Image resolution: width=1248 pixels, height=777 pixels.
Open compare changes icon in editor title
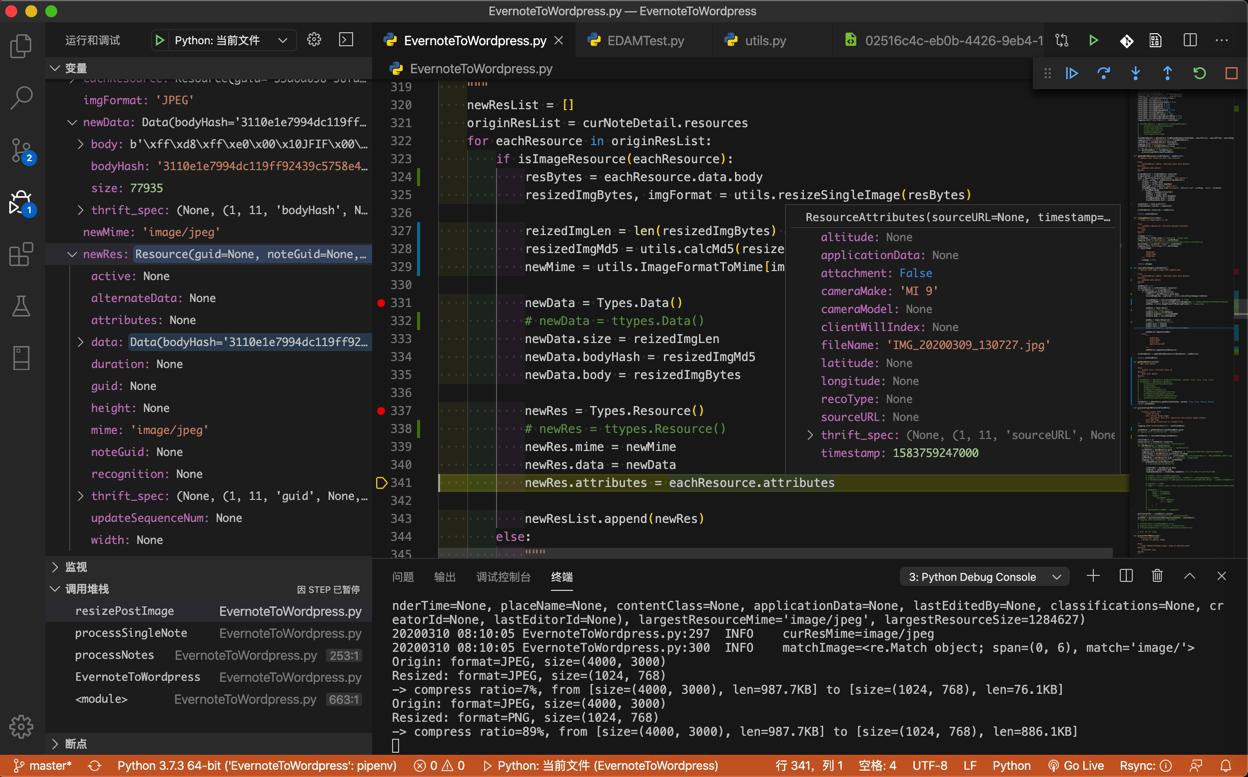tap(1062, 41)
